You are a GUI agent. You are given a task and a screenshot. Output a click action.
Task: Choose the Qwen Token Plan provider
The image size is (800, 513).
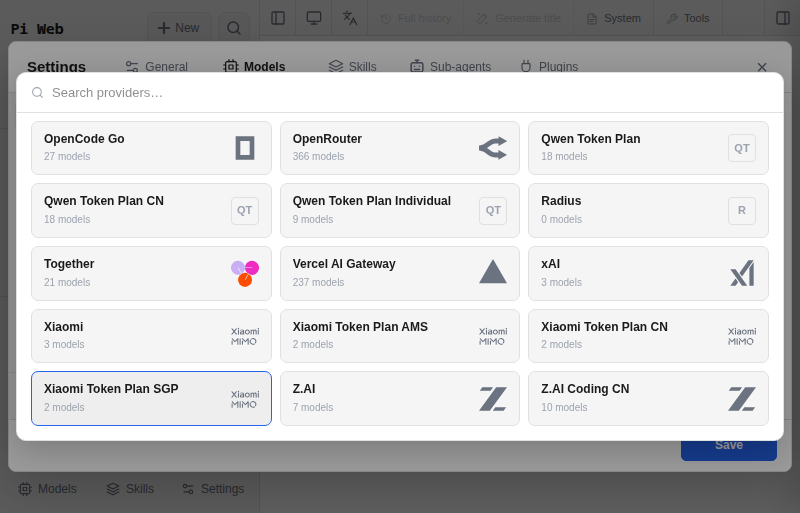648,148
